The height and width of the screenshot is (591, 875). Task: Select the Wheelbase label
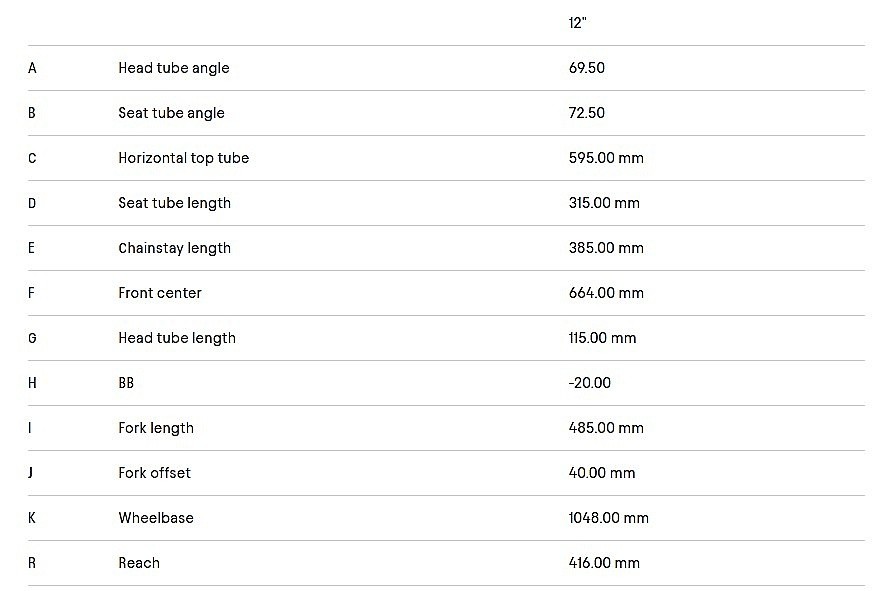pos(156,518)
